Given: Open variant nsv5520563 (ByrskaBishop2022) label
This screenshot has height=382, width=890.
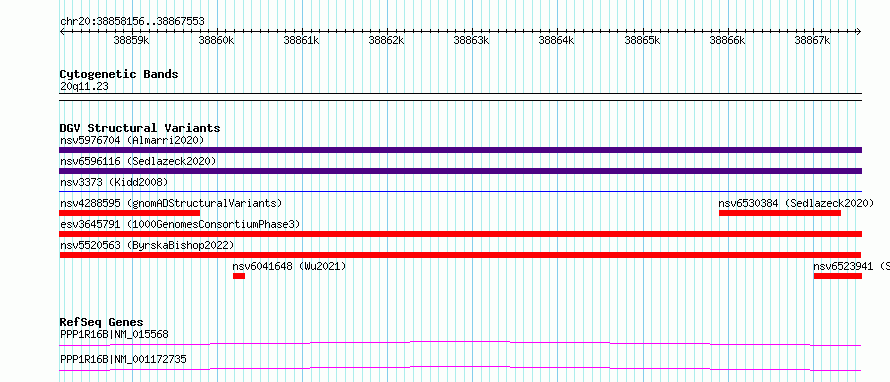Looking at the screenshot, I should [x=146, y=245].
